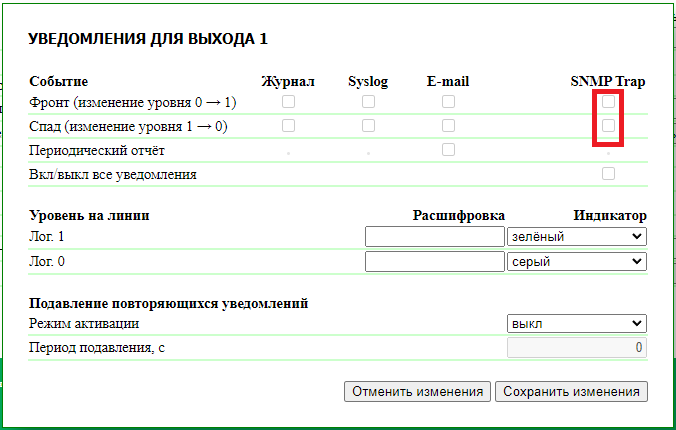Screen dimensions: 676x430
Task: Tick Syslog checkbox in Фронт row
Action: (x=368, y=102)
